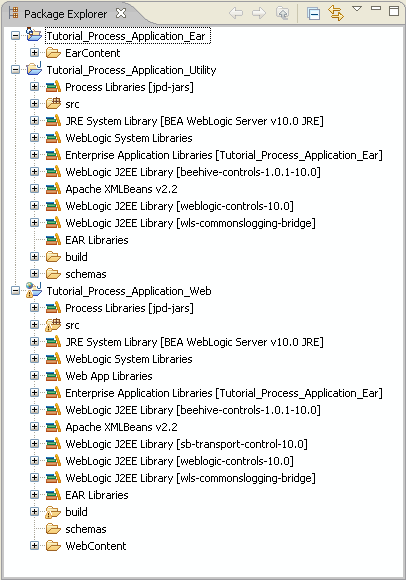Click the WebContent folder icon
The width and height of the screenshot is (406, 580).
(x=53, y=546)
